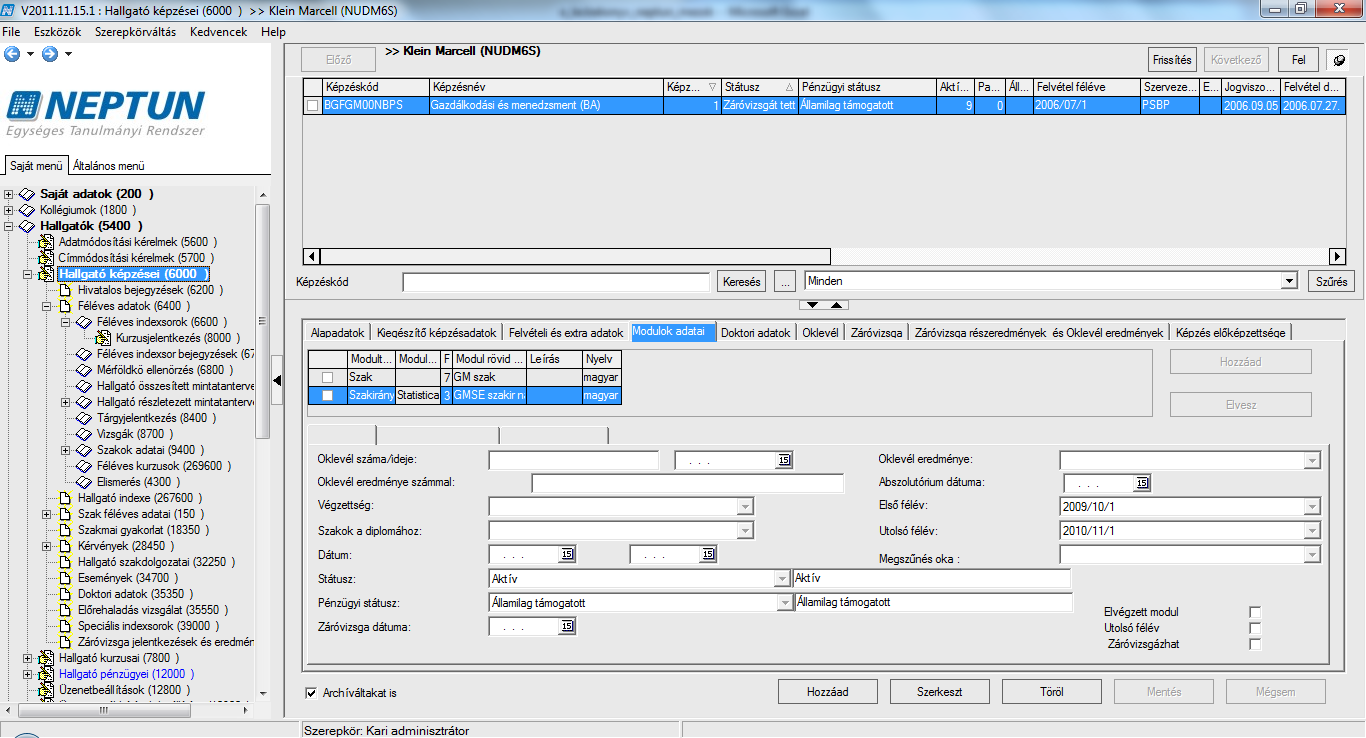This screenshot has height=738, width=1366.
Task: Click the Frissítés button
Action: coord(1172,60)
